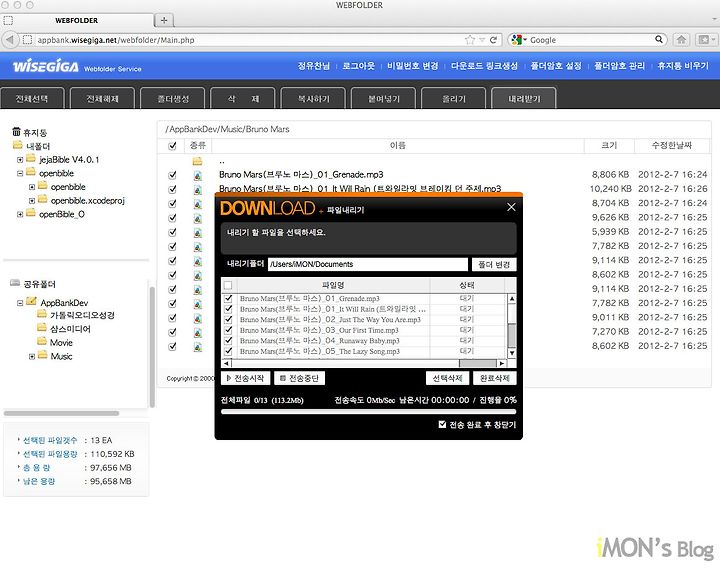
Task: Uncheck 04_Runaway Baby.mp3 in download dialog
Action: pyautogui.click(x=228, y=340)
